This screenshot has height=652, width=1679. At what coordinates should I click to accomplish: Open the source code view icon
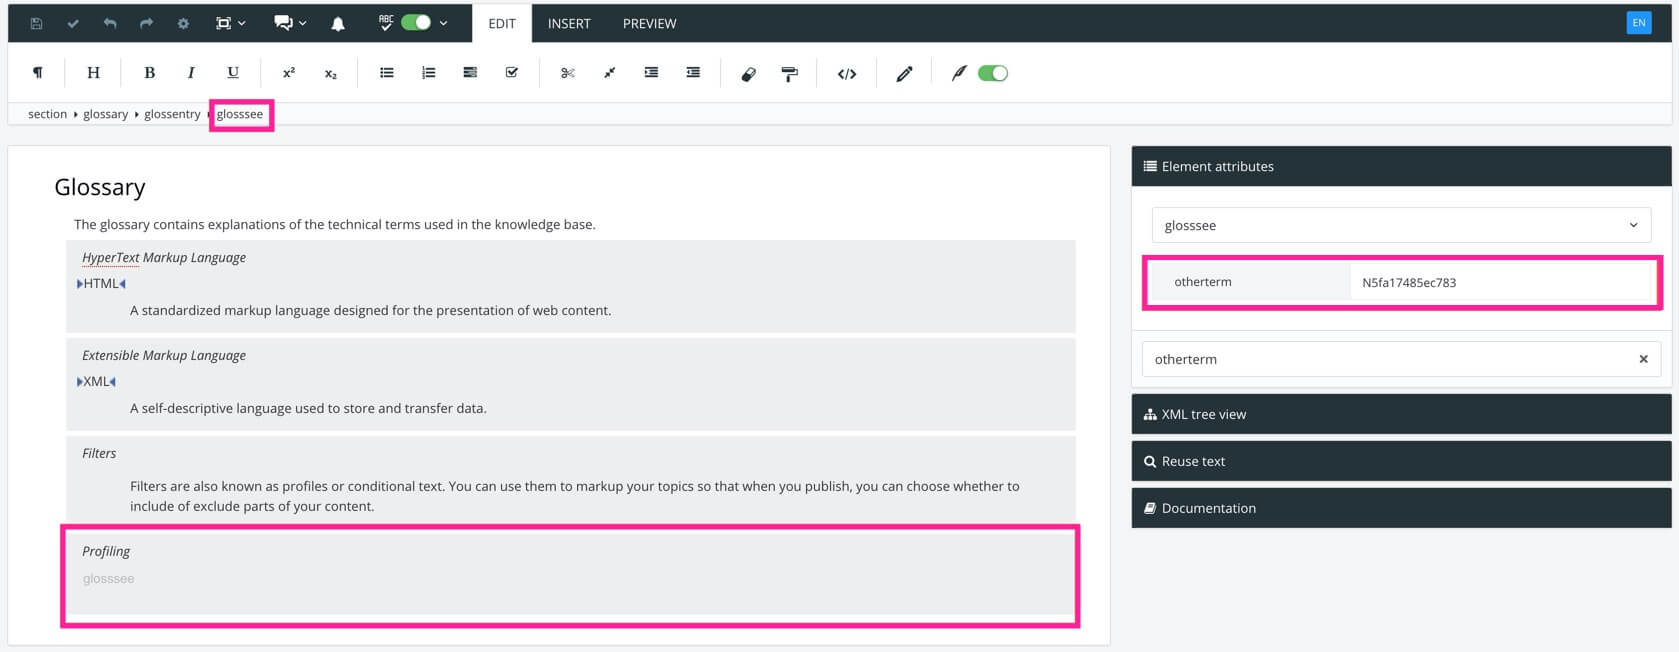pos(847,73)
